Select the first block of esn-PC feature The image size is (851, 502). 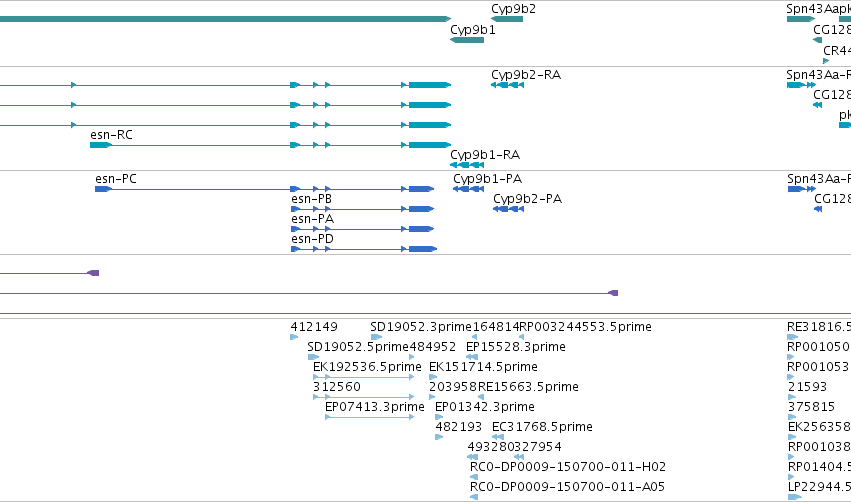pyautogui.click(x=103, y=189)
